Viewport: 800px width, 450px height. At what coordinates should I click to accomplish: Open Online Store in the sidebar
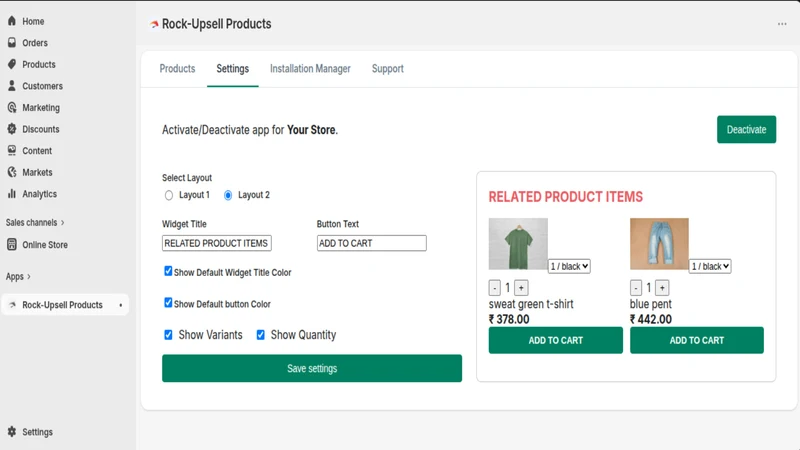45,245
